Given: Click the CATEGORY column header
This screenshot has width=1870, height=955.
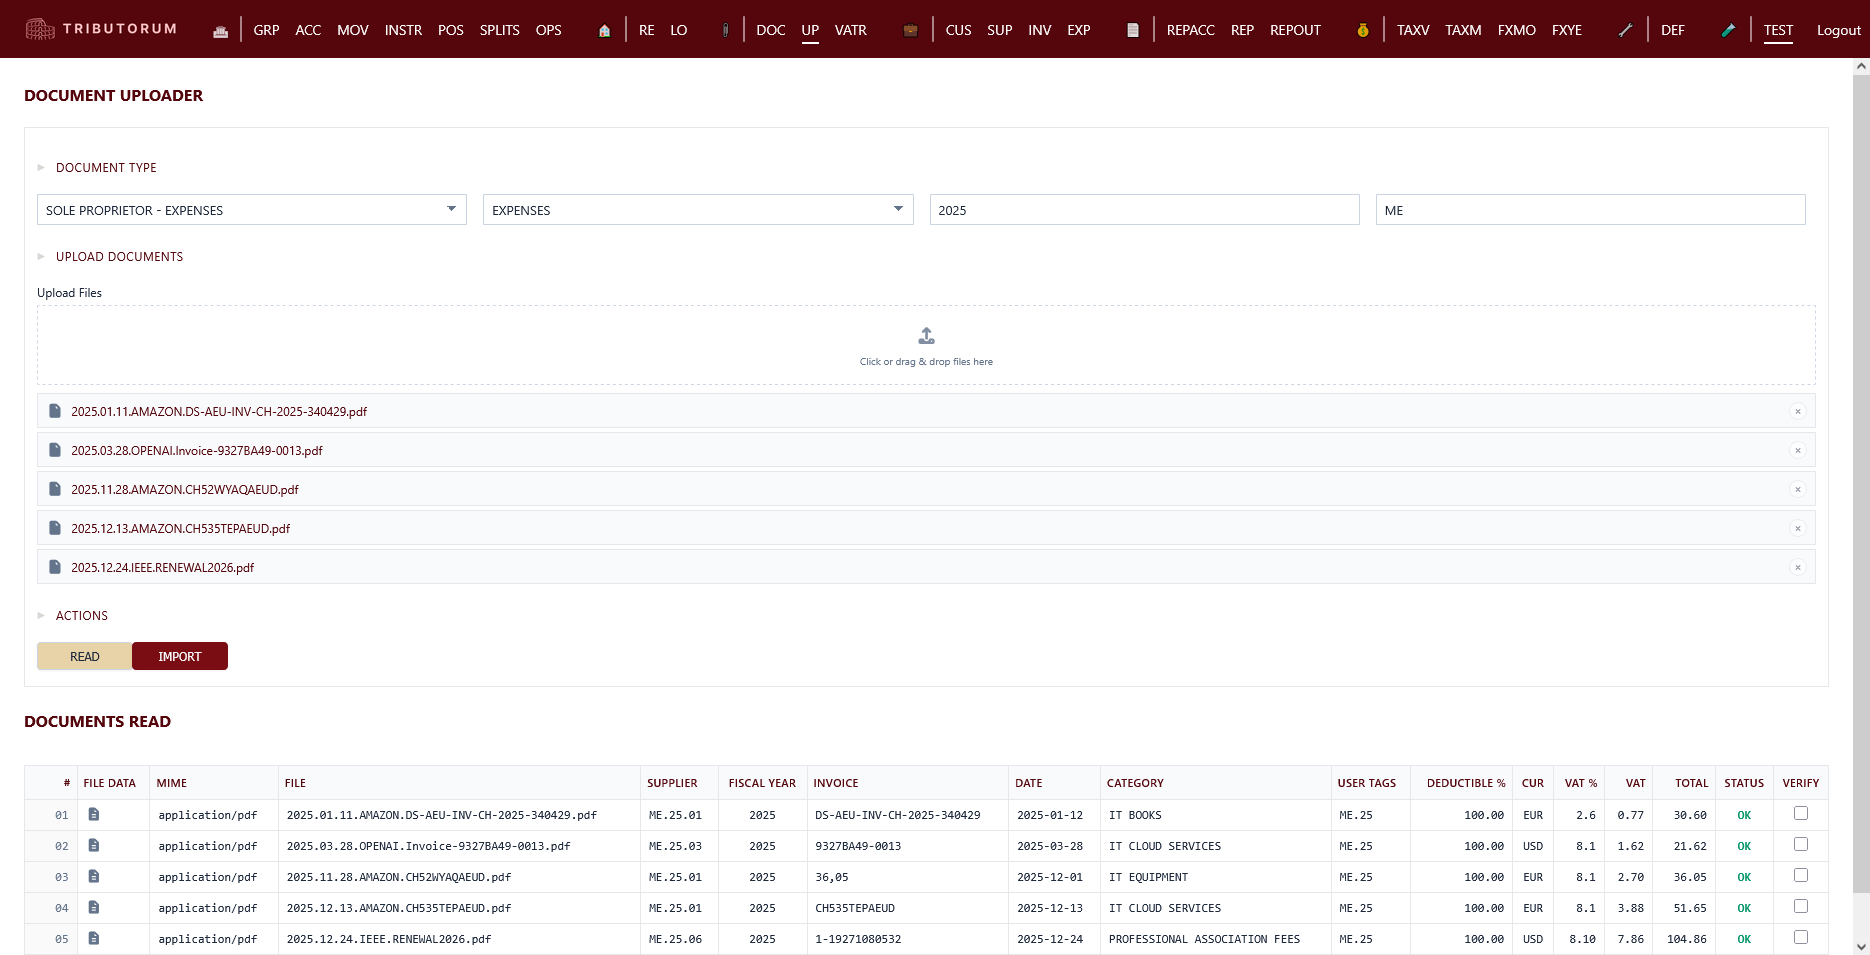Looking at the screenshot, I should (1135, 783).
